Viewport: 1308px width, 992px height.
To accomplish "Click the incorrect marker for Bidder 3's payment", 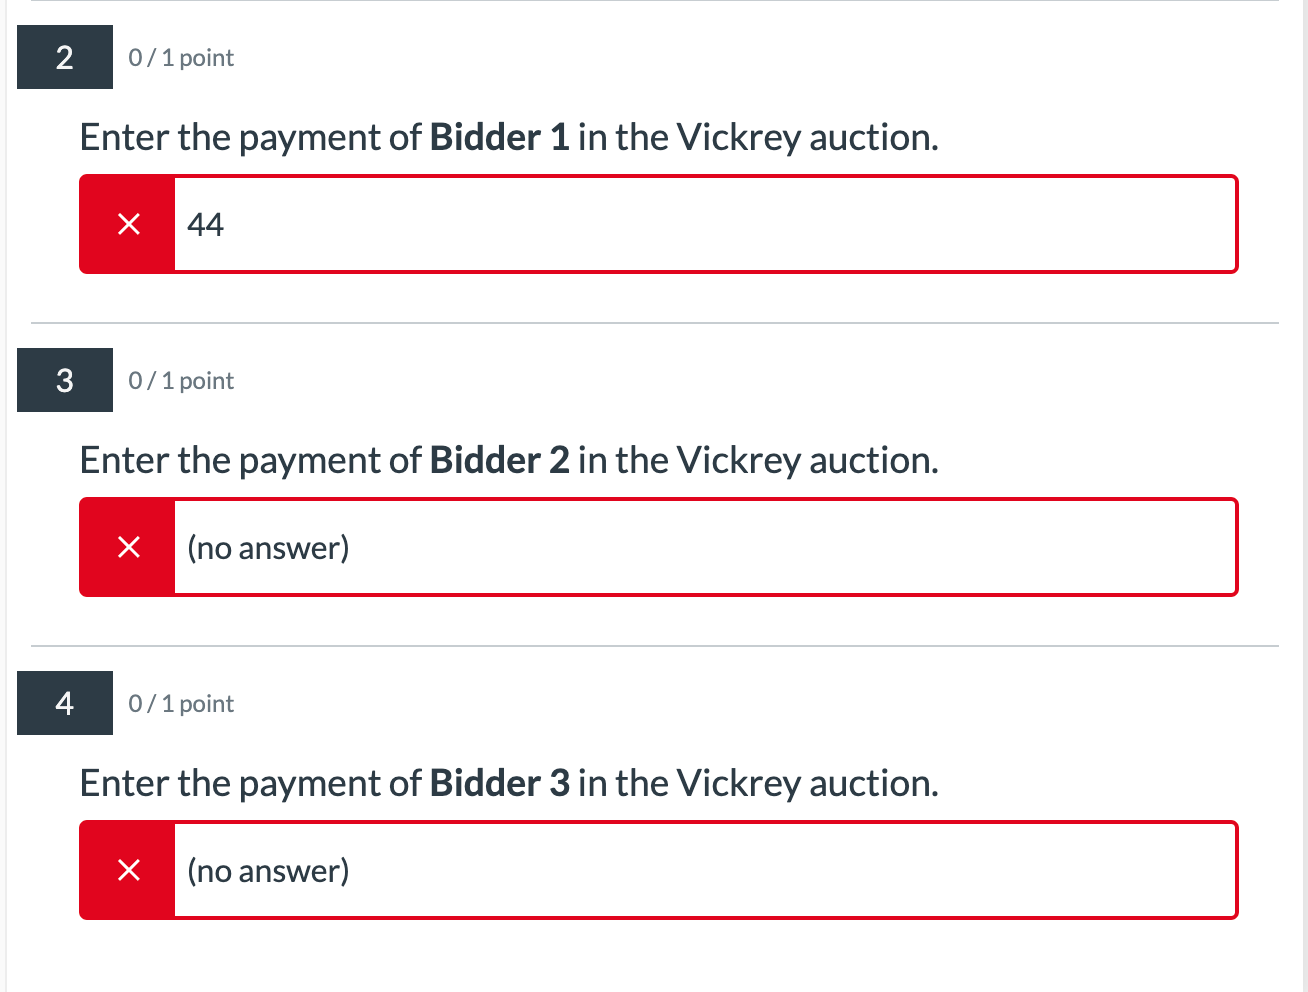I will click(127, 870).
